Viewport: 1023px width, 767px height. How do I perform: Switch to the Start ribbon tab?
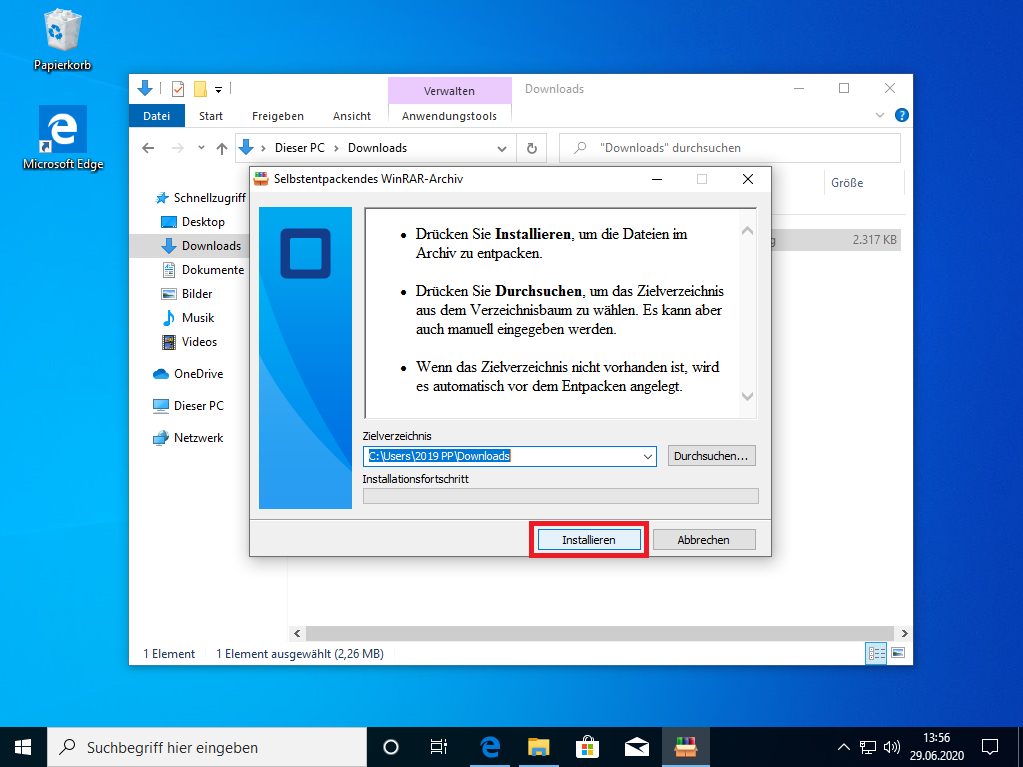(x=211, y=115)
